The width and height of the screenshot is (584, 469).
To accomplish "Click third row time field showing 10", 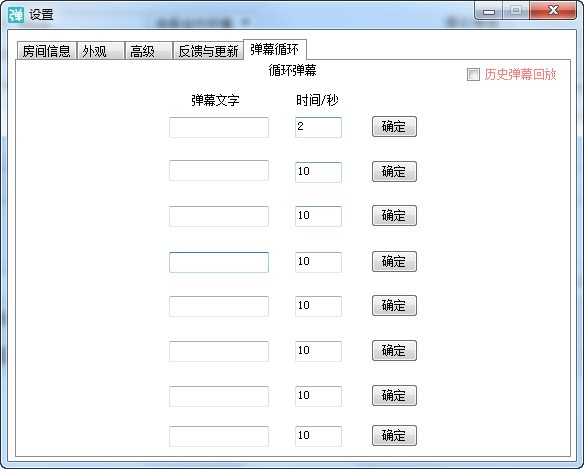I will click(x=318, y=216).
